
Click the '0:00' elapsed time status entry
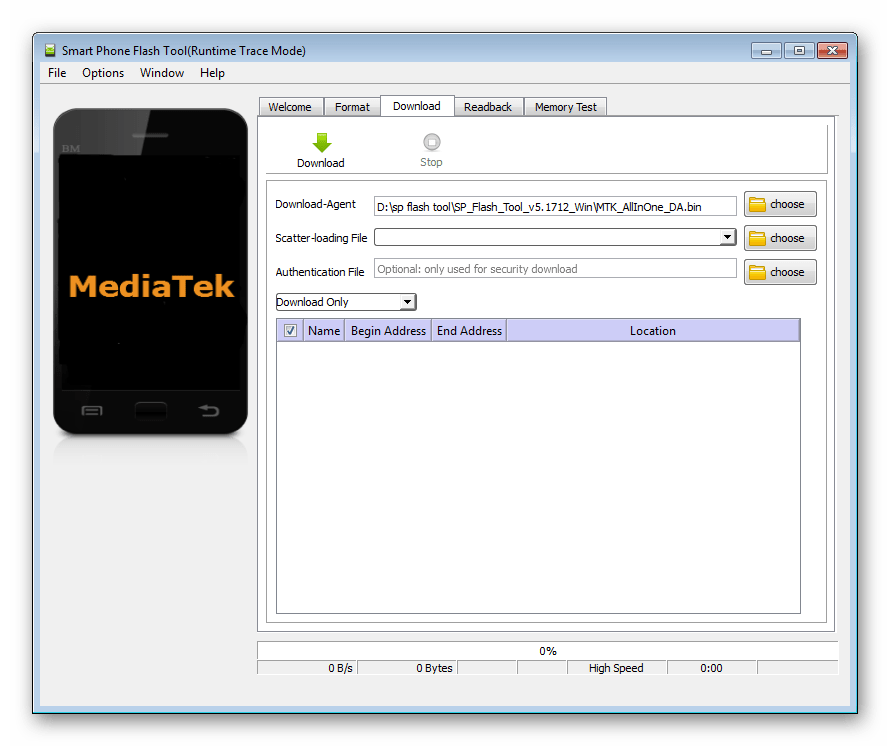tap(712, 668)
